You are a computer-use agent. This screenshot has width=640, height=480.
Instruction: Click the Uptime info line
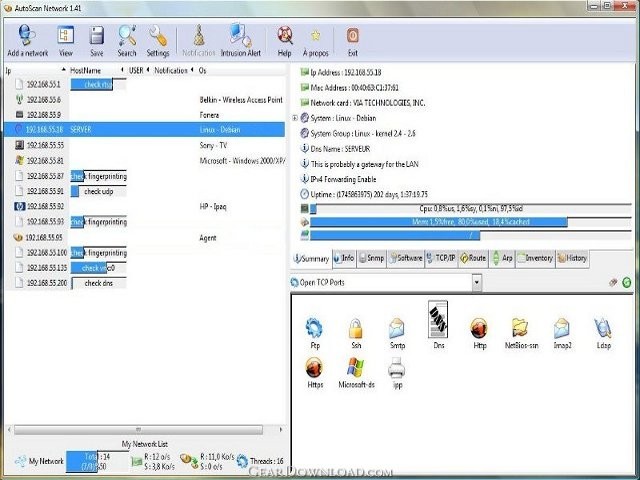[364, 194]
